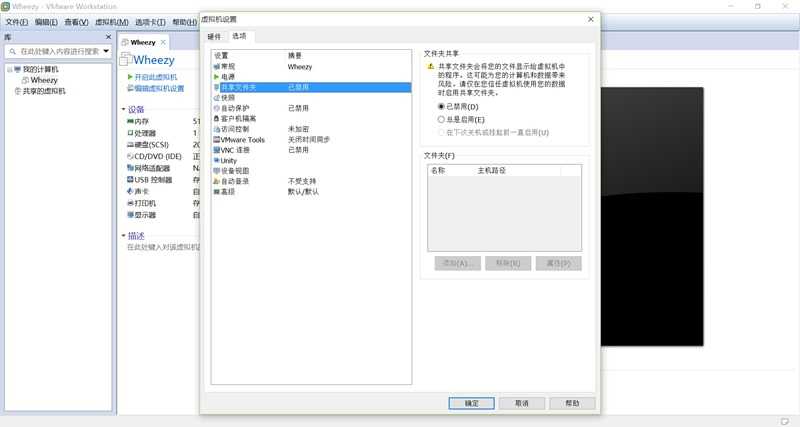Click the 打印机 printer icon
The width and height of the screenshot is (800, 427).
[x=130, y=203]
